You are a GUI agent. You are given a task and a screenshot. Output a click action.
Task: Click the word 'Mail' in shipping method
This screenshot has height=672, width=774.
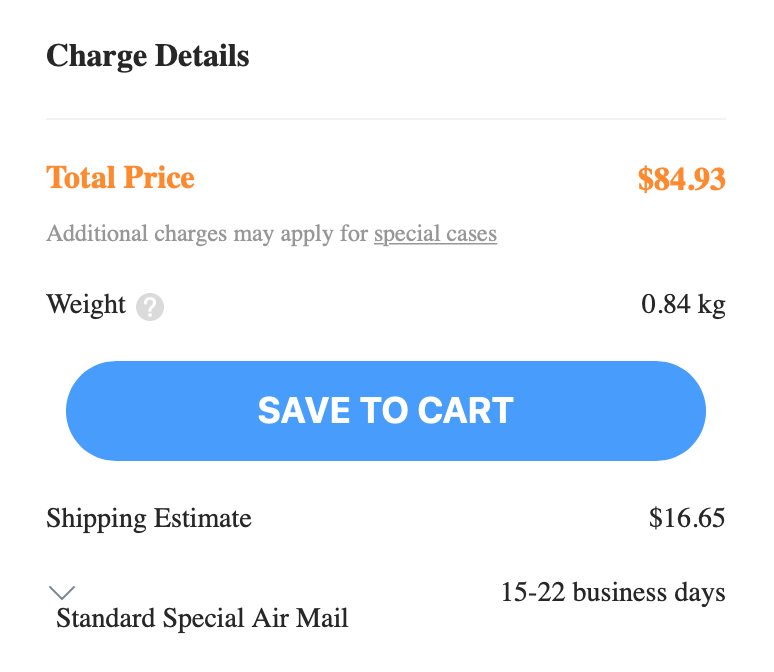coord(322,618)
